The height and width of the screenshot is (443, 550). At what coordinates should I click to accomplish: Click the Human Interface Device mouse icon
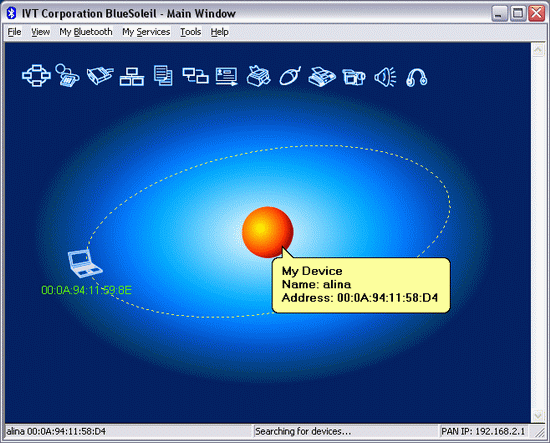coord(290,76)
